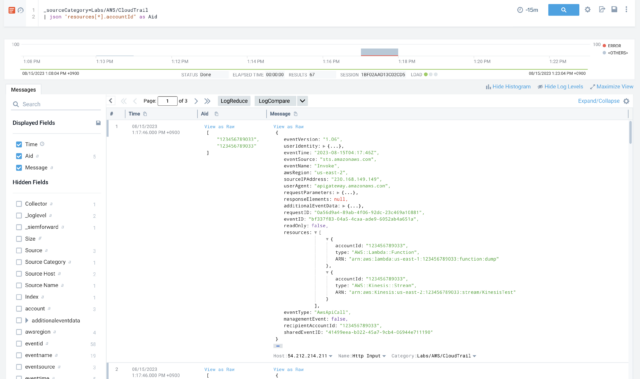Click the sort icon in the Time column header
Image resolution: width=640 pixels, height=379 pixels.
tap(145, 114)
